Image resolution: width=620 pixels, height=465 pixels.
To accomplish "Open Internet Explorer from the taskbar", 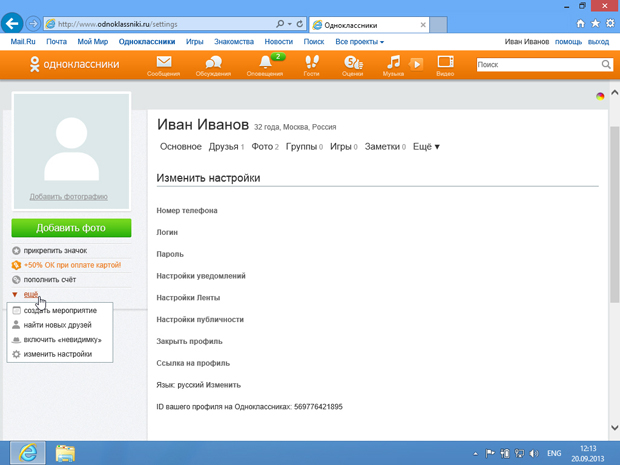I will pos(28,453).
